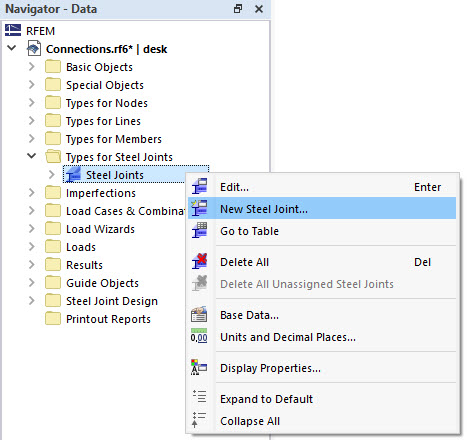Open Base Data... from the context menu
Viewport: 469px width, 440px height.
pyautogui.click(x=322, y=315)
